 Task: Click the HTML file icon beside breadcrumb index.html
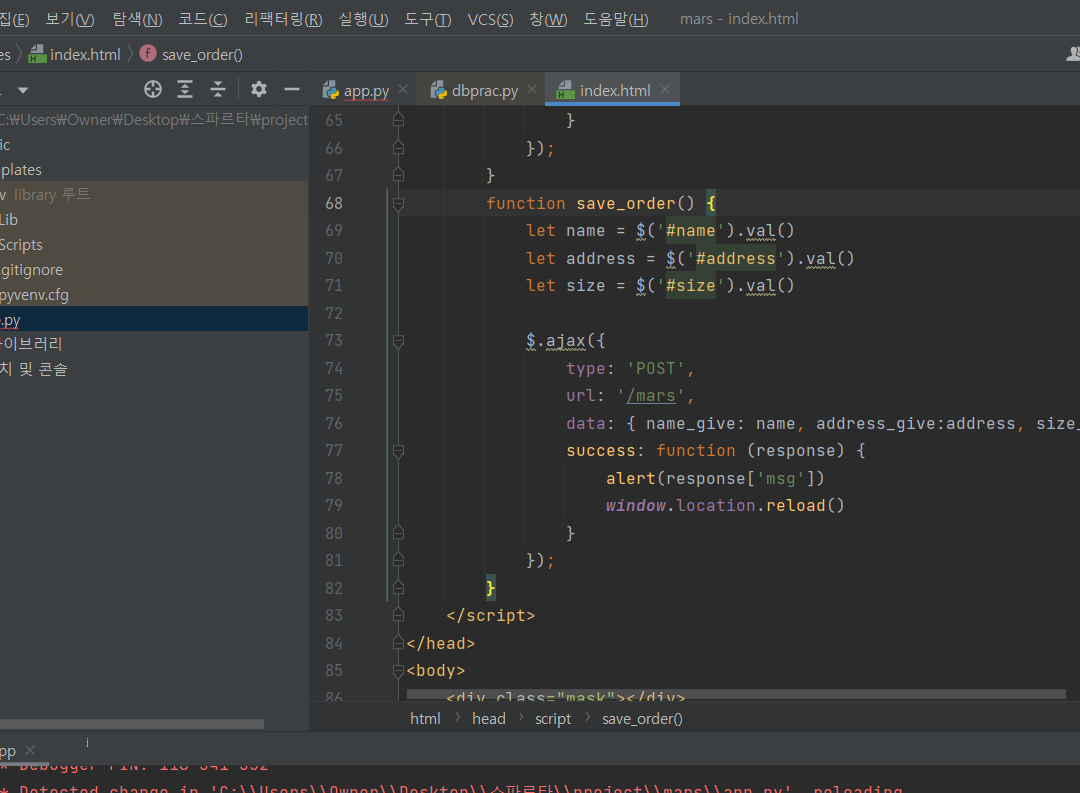pos(37,54)
